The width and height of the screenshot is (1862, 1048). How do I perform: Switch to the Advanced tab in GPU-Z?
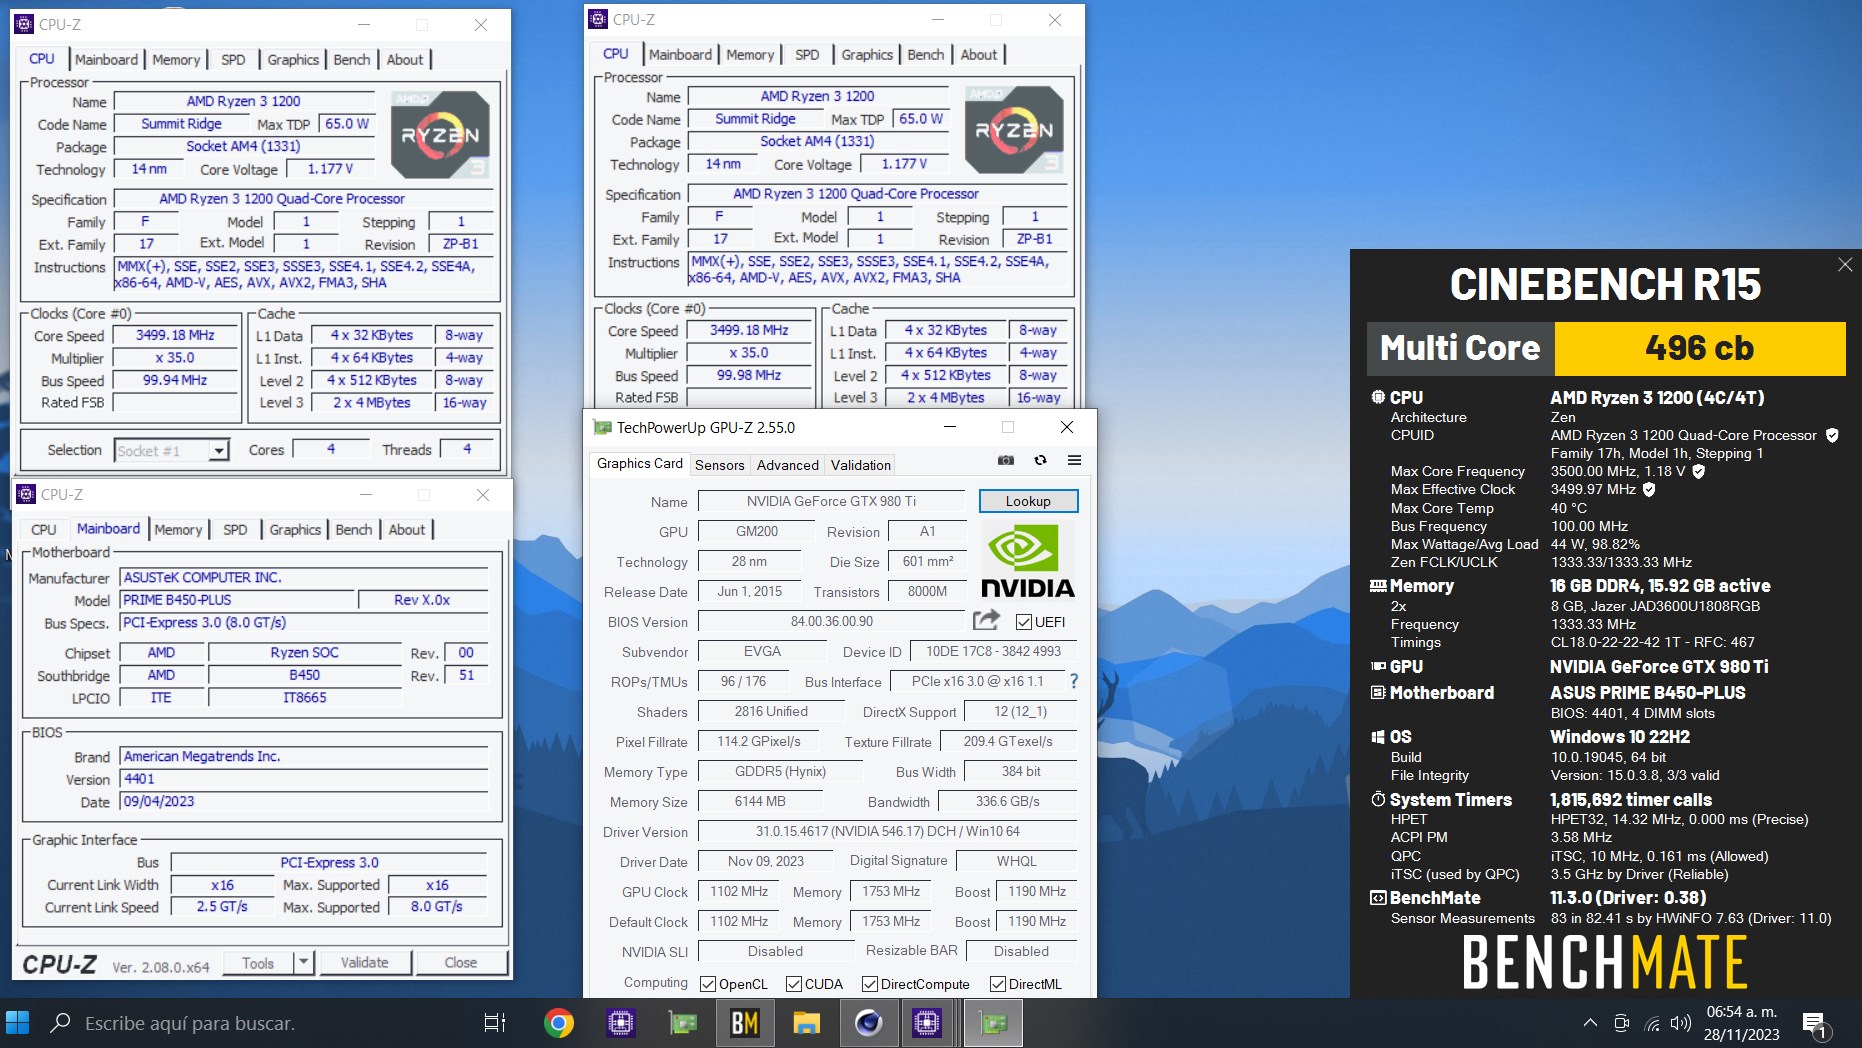[x=788, y=465]
